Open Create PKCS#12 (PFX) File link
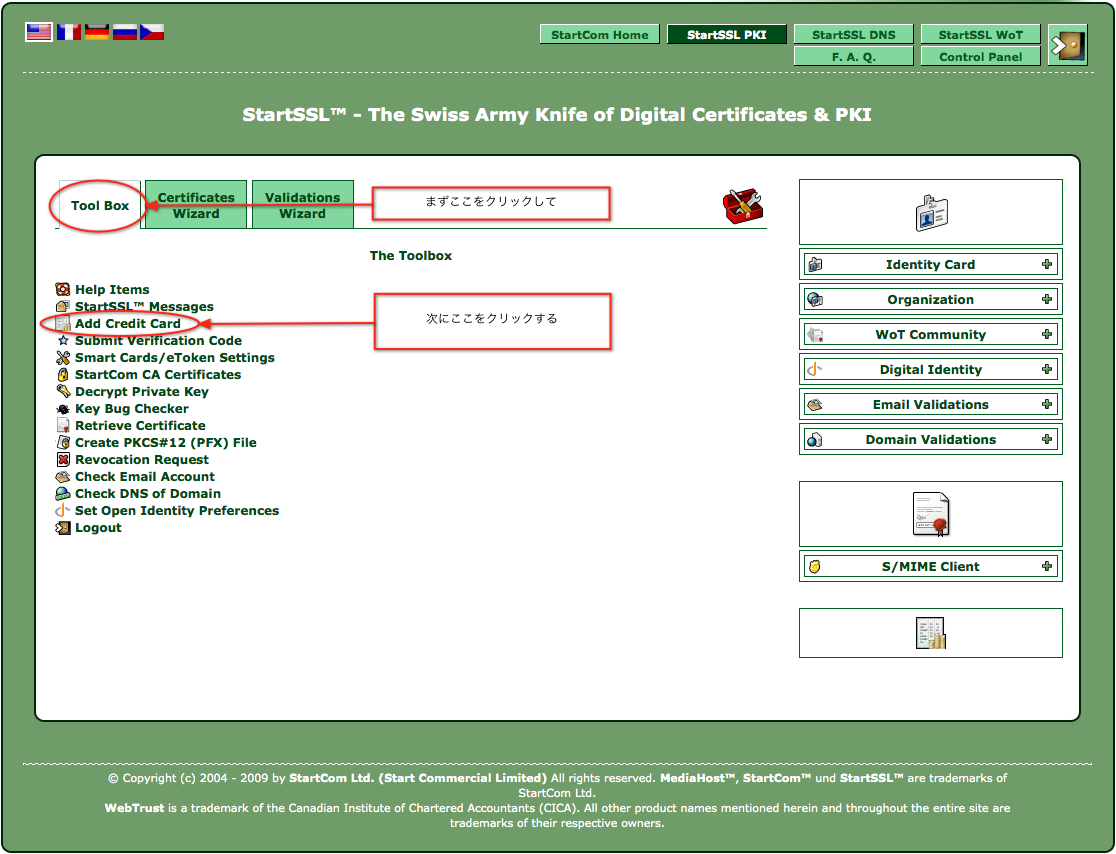1116x854 pixels. click(x=166, y=442)
